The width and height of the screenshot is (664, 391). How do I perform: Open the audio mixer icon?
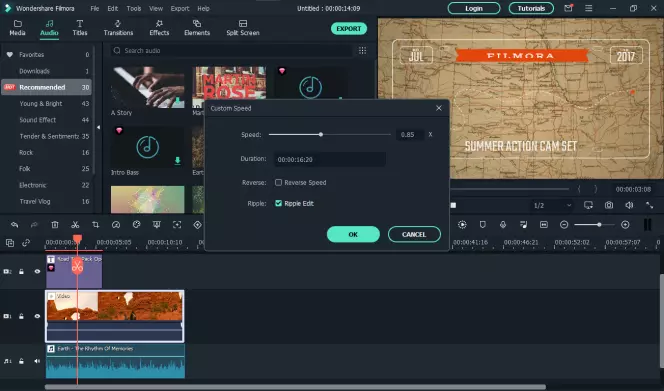523,225
